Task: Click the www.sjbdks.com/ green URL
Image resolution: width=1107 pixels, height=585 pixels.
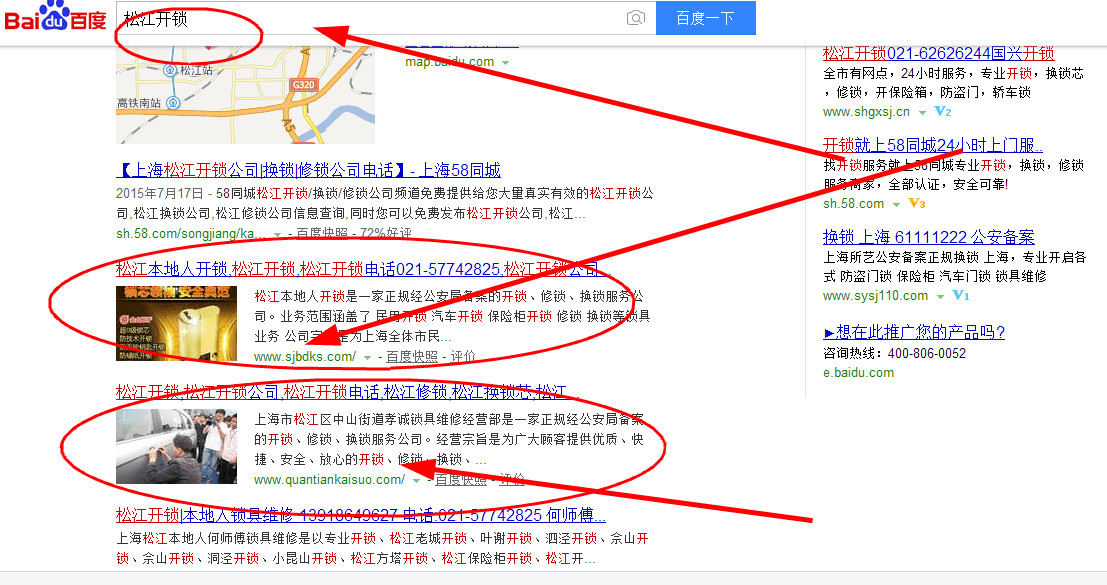Action: (x=305, y=357)
